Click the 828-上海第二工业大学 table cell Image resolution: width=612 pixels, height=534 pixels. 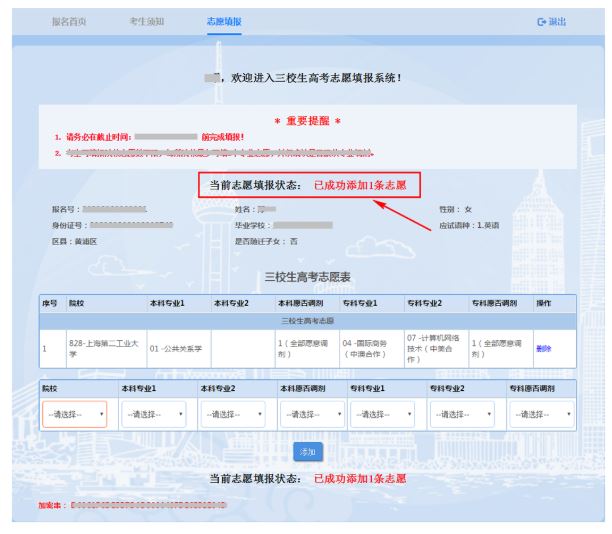coord(104,348)
